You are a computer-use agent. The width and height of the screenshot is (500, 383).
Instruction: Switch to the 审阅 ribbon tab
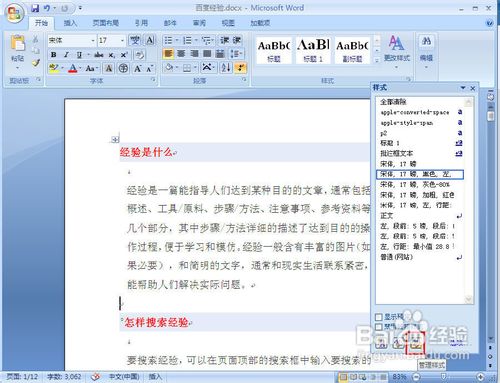[199, 23]
